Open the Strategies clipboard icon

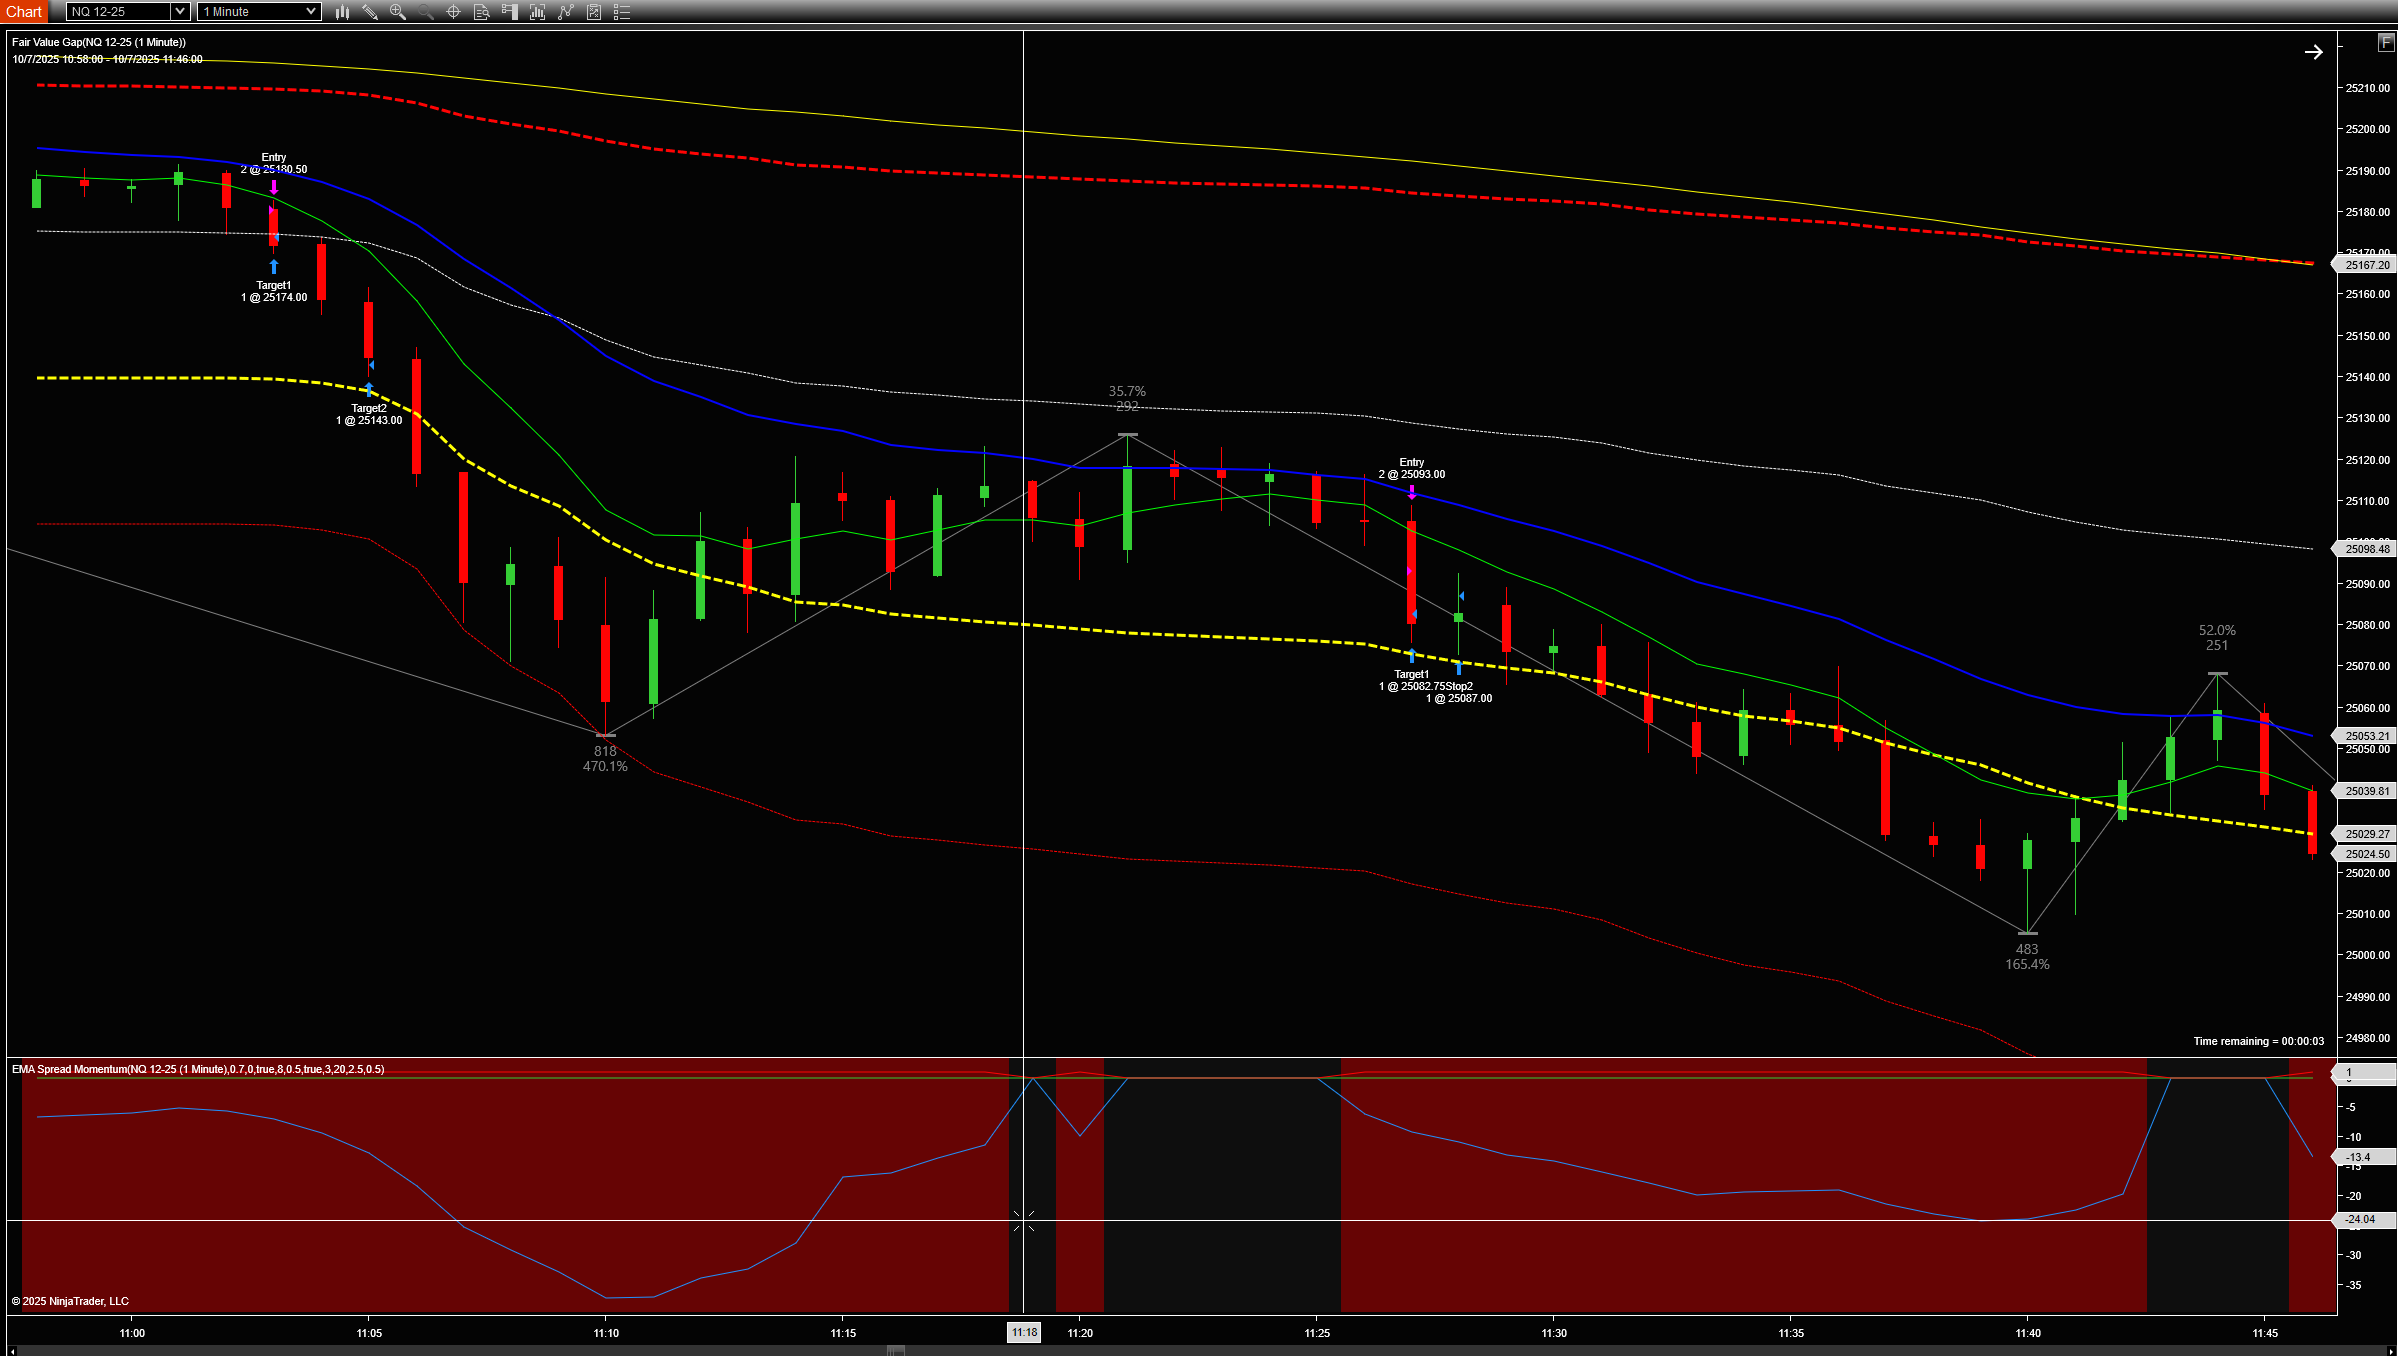[594, 12]
